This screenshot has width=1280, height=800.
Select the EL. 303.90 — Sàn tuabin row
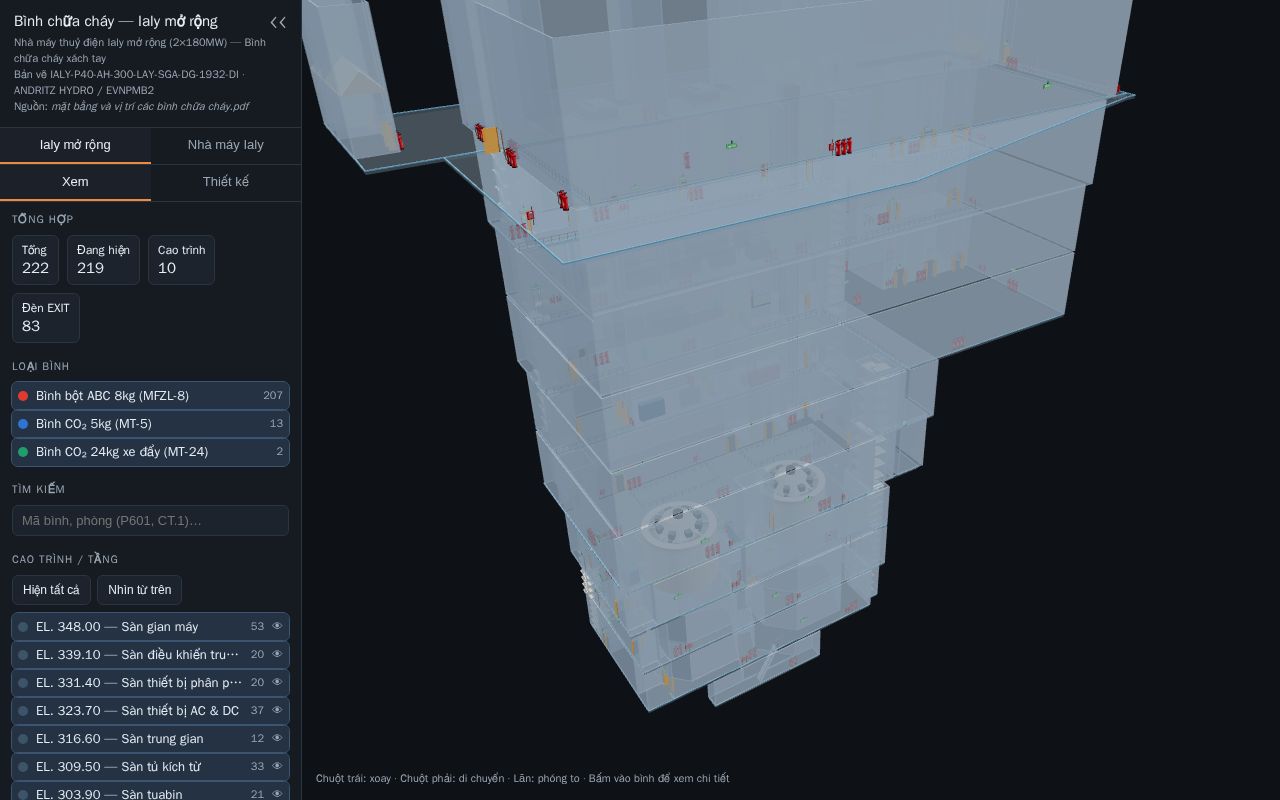pyautogui.click(x=150, y=793)
